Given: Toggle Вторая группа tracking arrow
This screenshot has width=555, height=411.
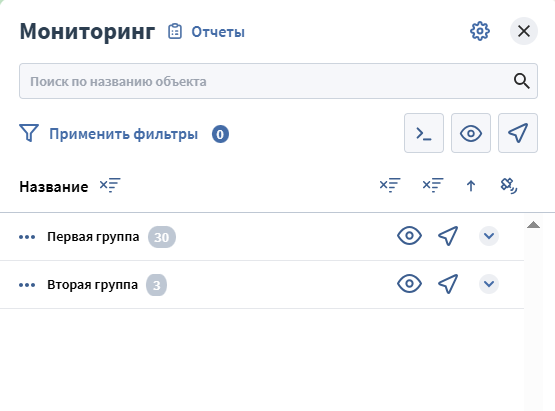Looking at the screenshot, I should click(x=448, y=284).
